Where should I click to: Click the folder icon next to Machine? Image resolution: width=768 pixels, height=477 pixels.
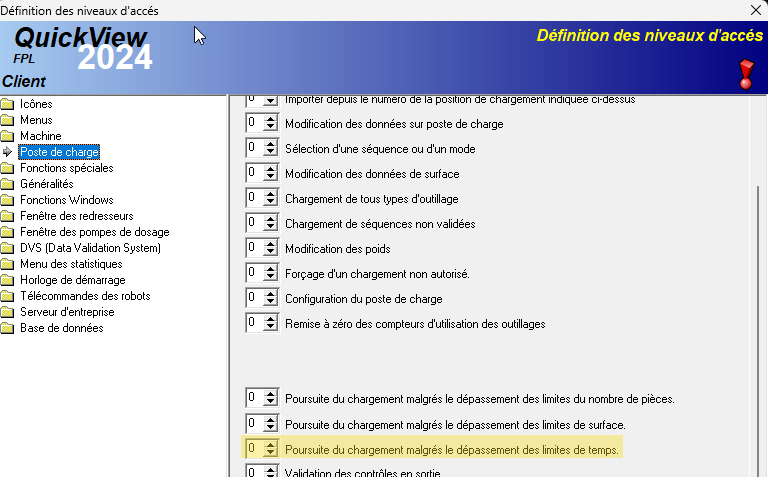tap(9, 136)
